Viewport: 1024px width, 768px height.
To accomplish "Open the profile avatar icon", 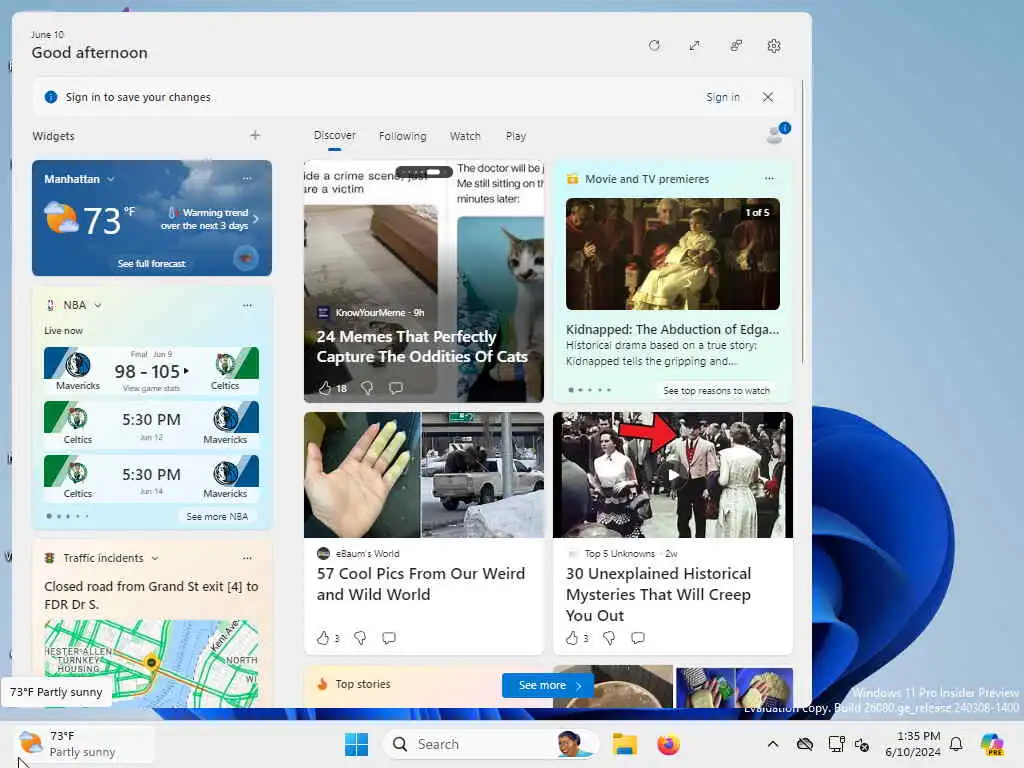I will 776,133.
